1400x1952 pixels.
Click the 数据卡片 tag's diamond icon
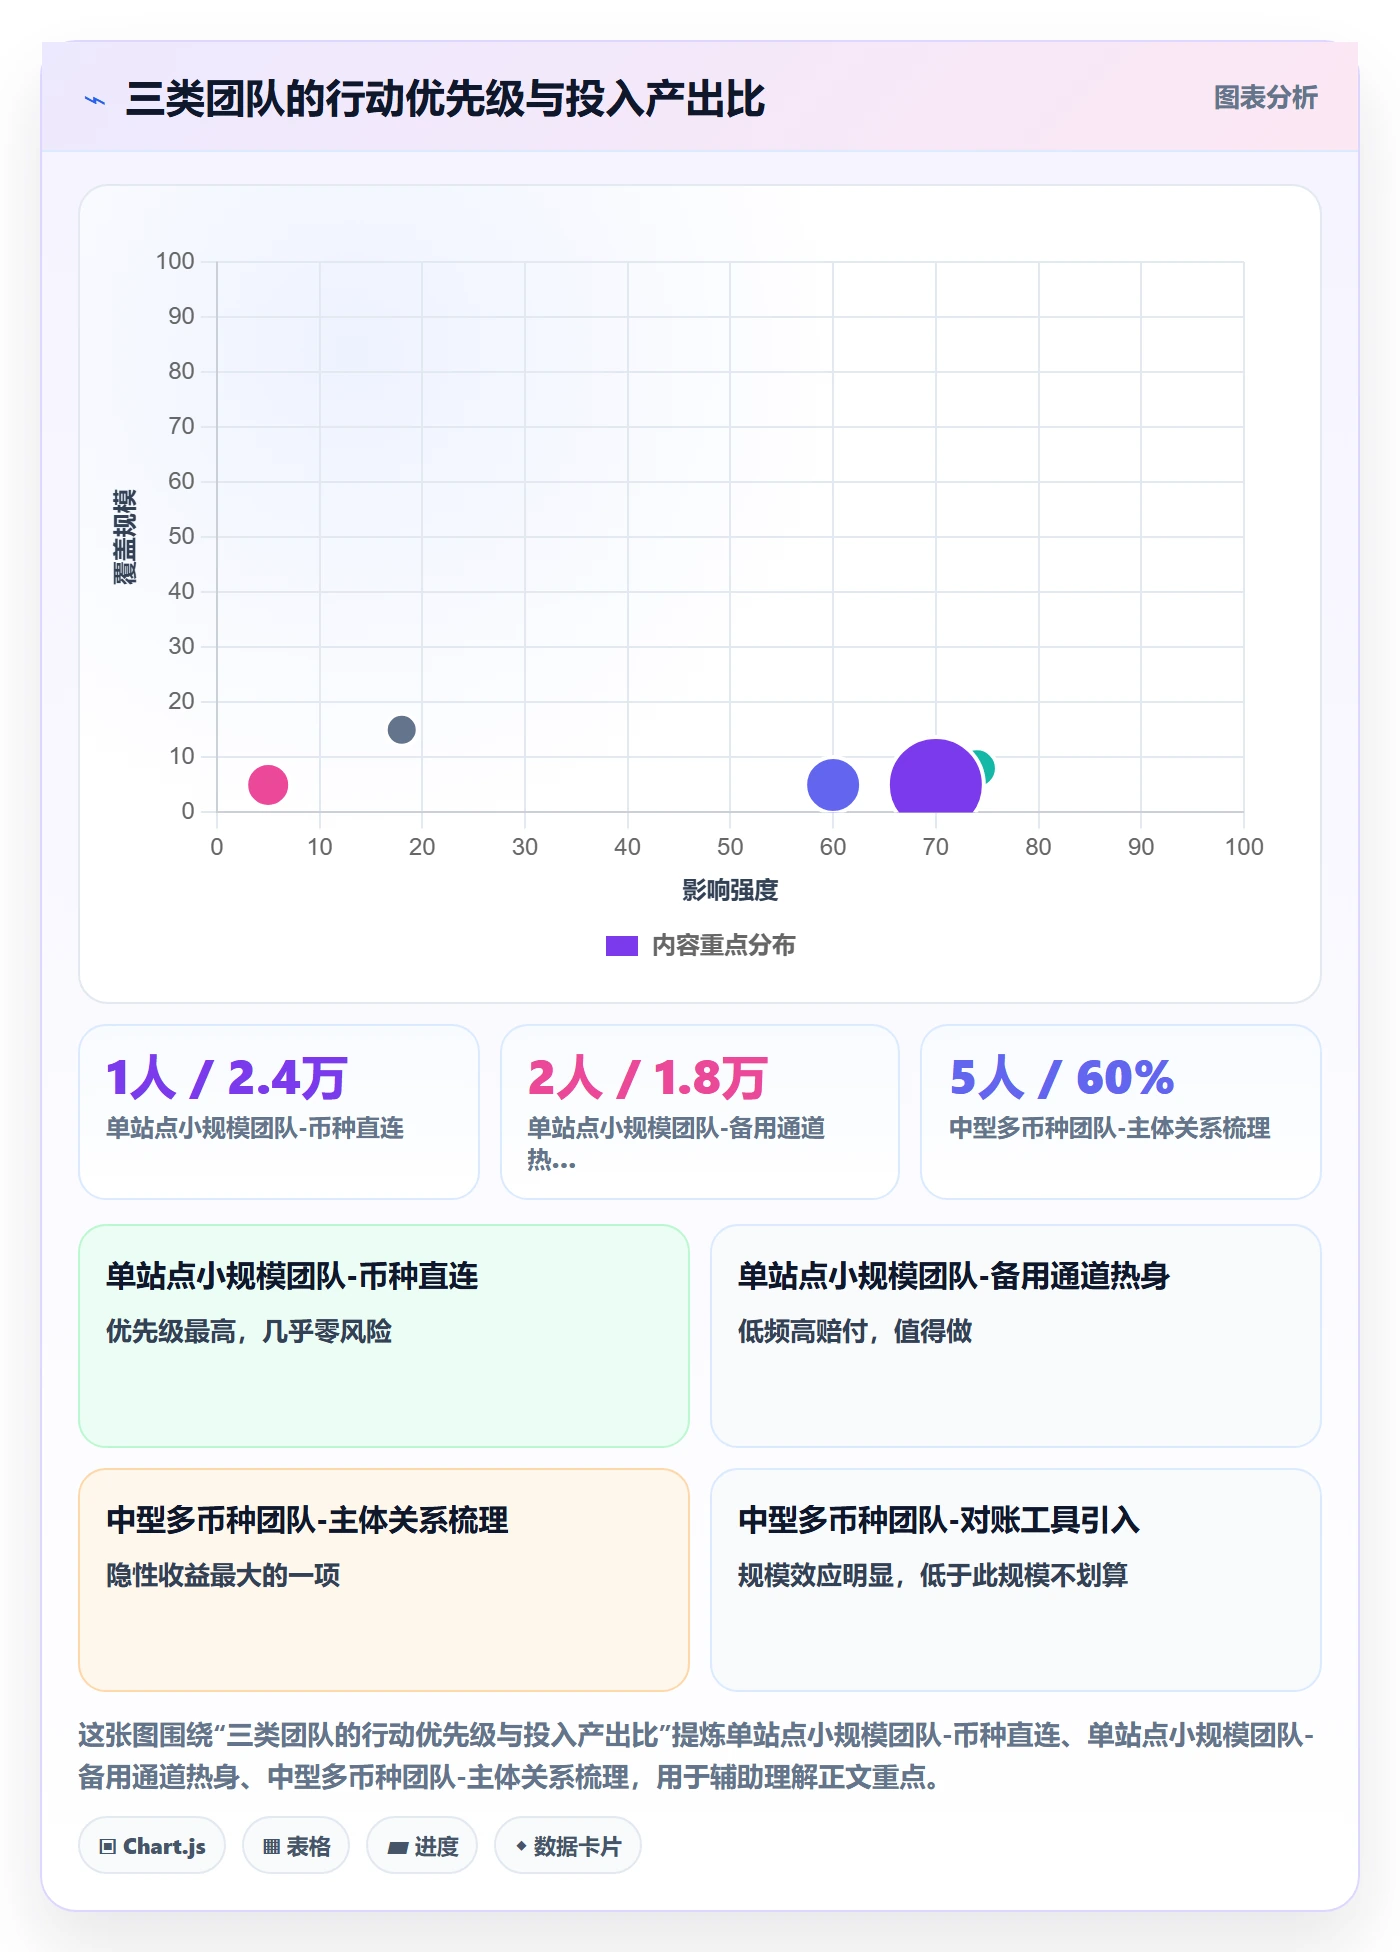click(x=520, y=1846)
